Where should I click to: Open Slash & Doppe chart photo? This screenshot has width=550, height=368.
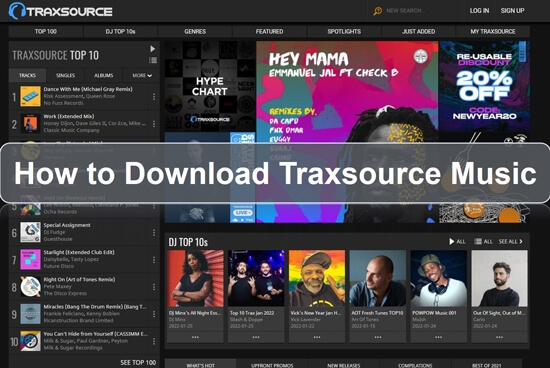pos(256,279)
